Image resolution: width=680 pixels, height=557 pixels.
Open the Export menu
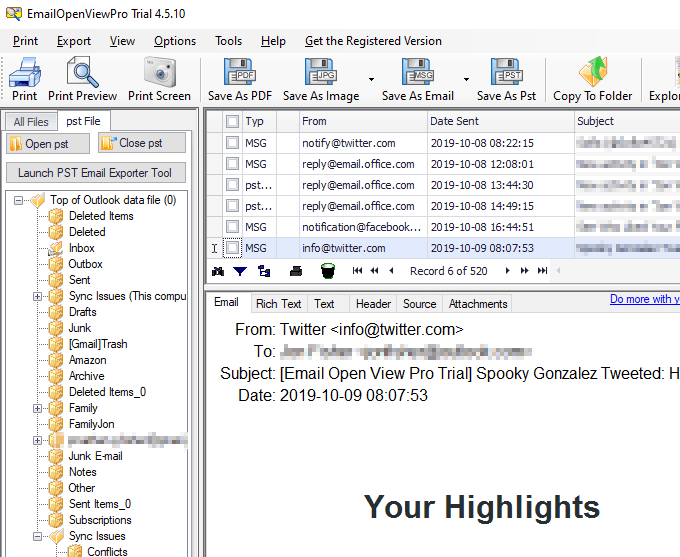[74, 41]
